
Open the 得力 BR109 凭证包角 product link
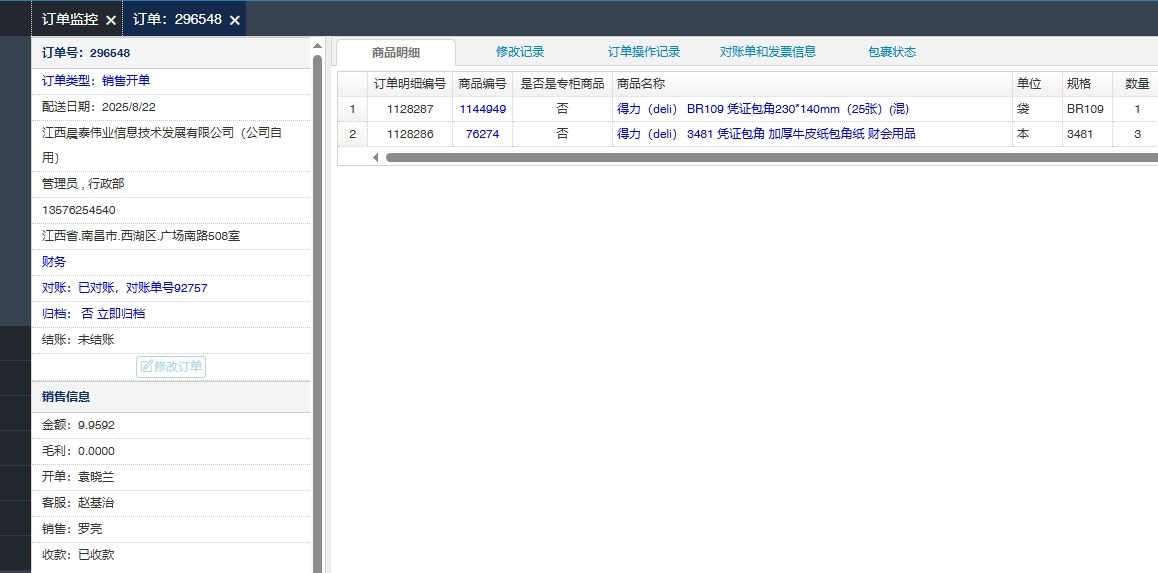pos(762,109)
